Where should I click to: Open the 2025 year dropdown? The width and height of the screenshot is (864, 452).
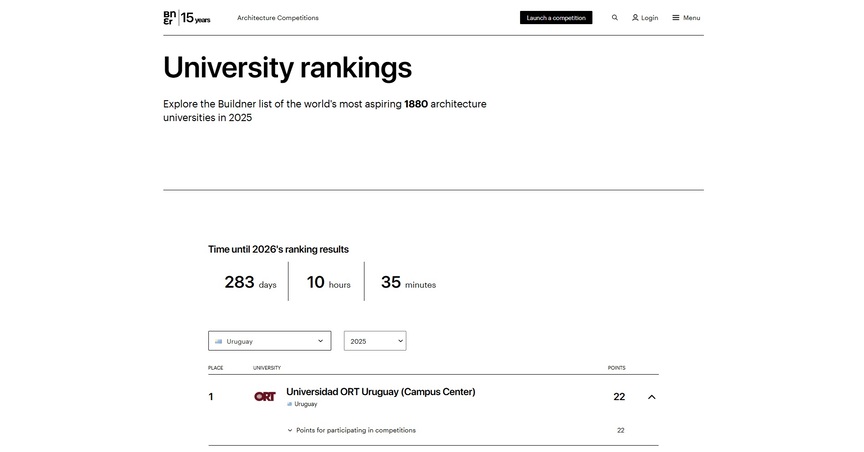point(375,341)
